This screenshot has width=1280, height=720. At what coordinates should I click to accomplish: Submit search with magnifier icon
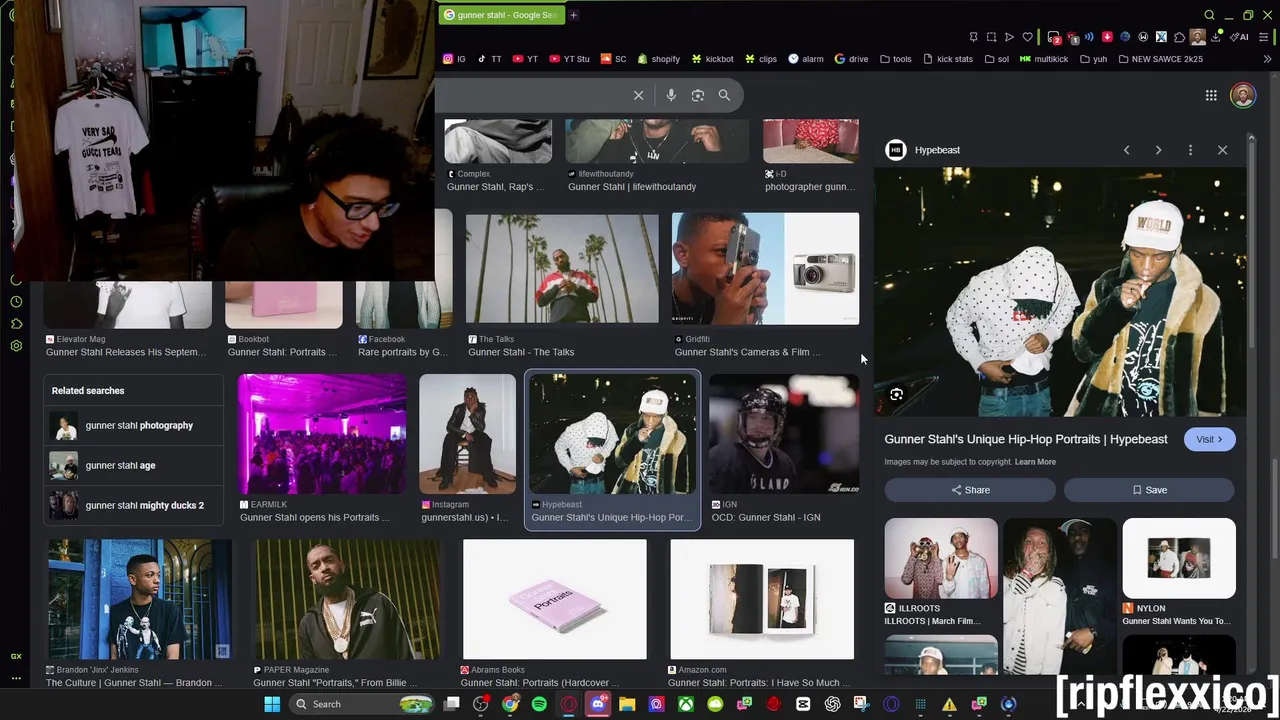724,95
